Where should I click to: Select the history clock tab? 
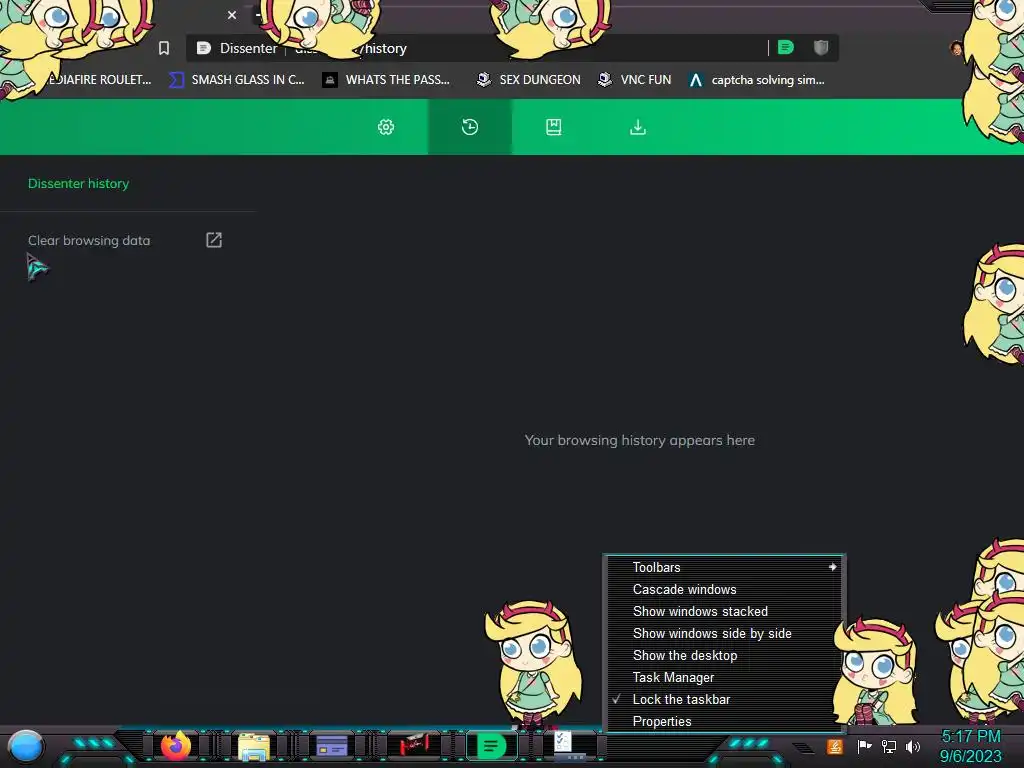[470, 127]
